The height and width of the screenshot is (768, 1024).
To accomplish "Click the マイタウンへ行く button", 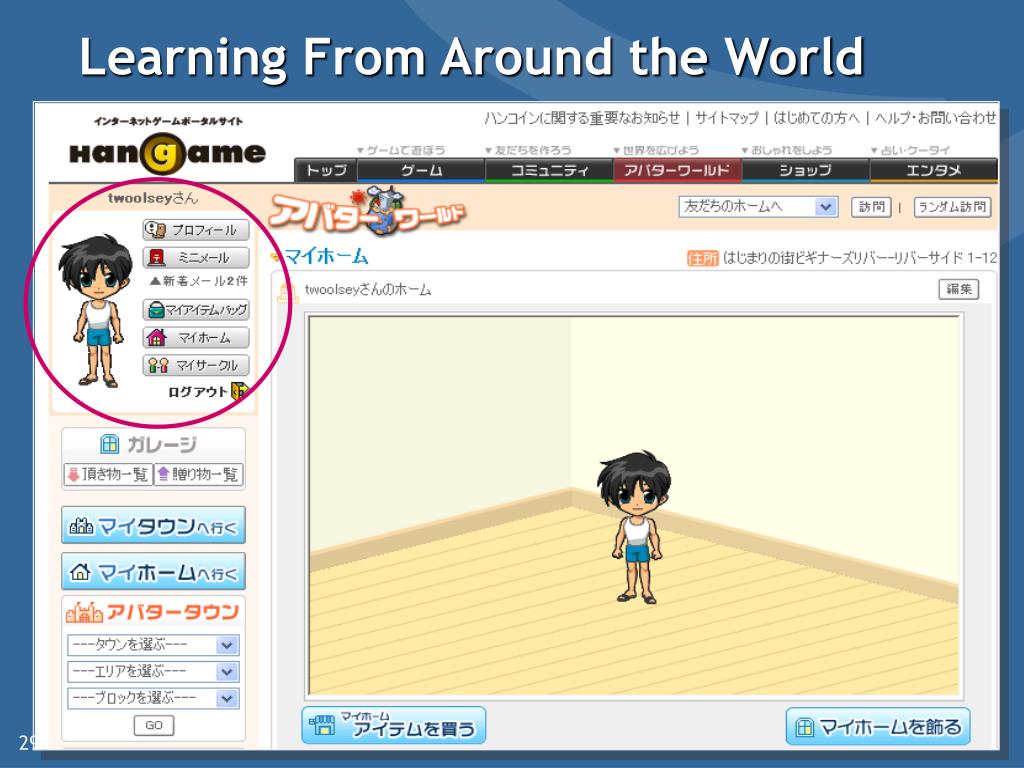I will pos(153,525).
